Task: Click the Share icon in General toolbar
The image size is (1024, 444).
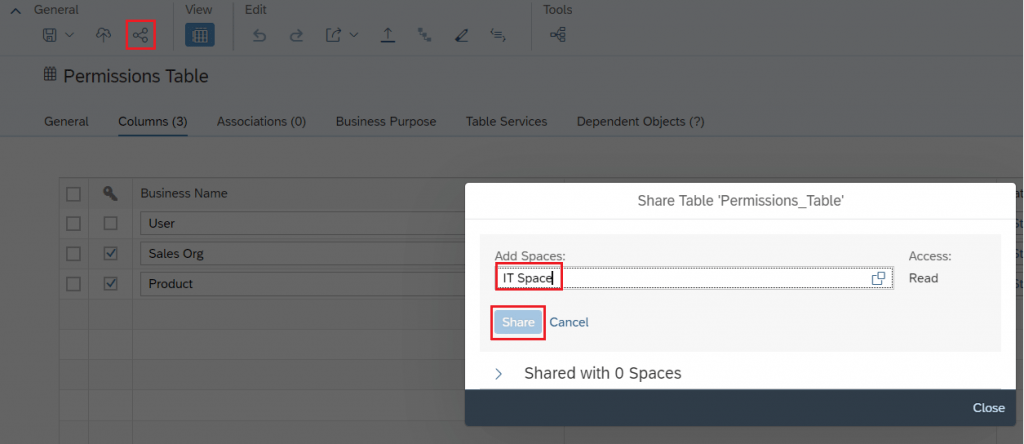Action: [140, 35]
